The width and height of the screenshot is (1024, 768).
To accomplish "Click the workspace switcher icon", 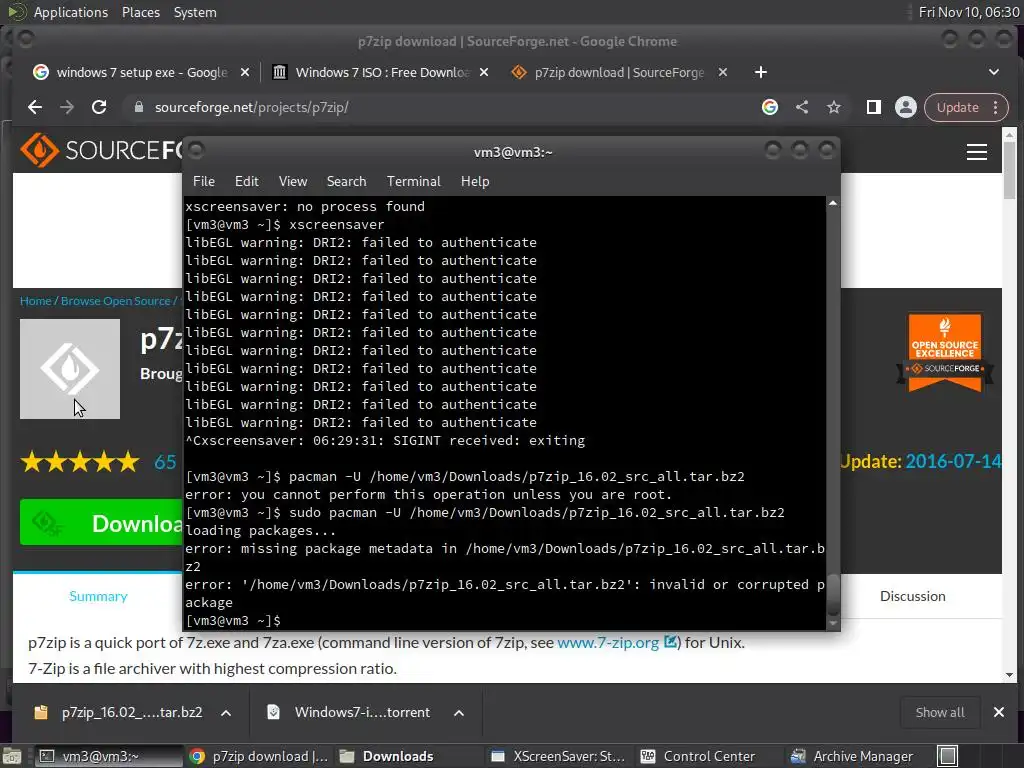I will pyautogui.click(x=948, y=756).
